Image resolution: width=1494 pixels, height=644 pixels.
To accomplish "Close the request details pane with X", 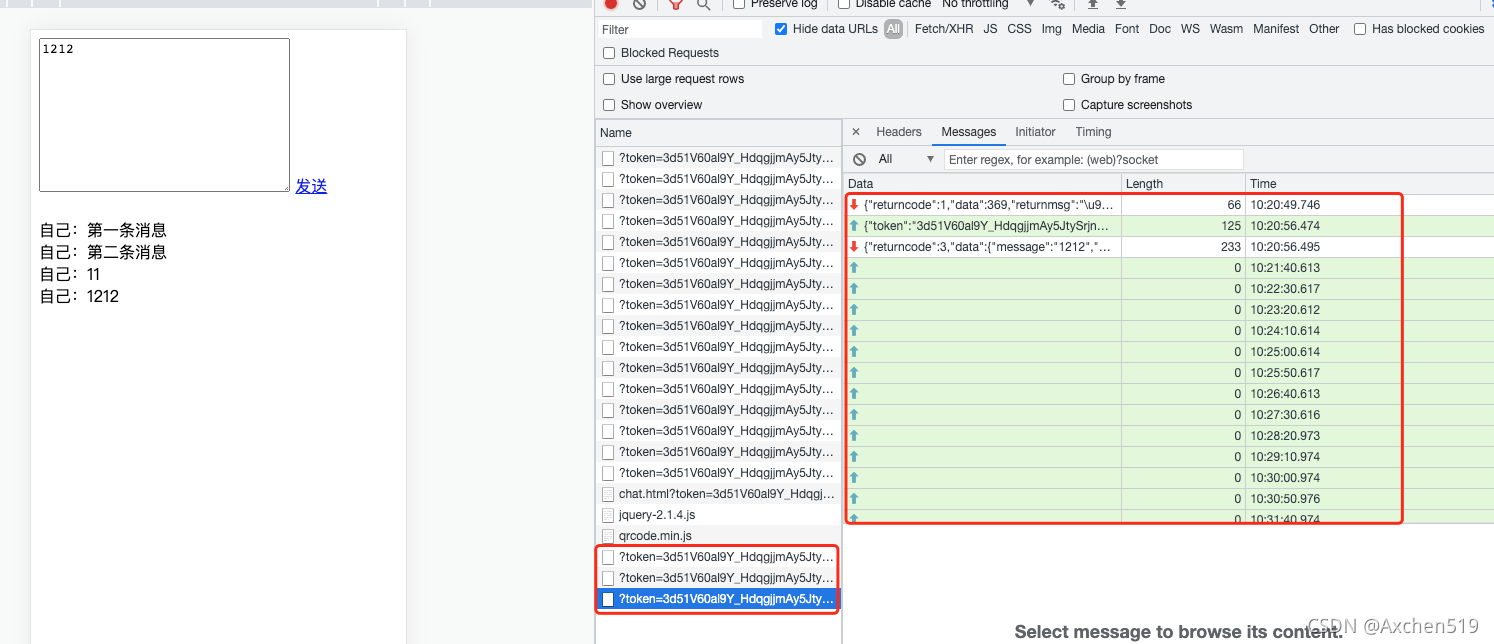I will tap(856, 132).
